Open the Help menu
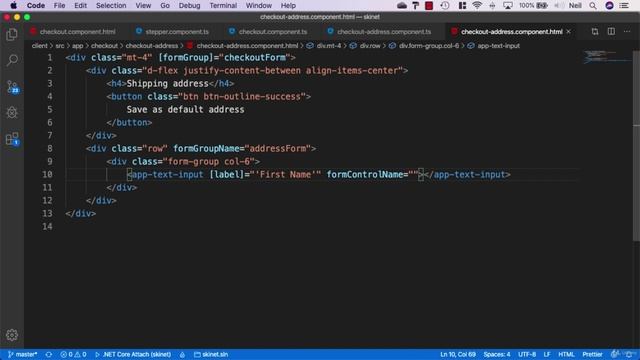 click(x=288, y=6)
